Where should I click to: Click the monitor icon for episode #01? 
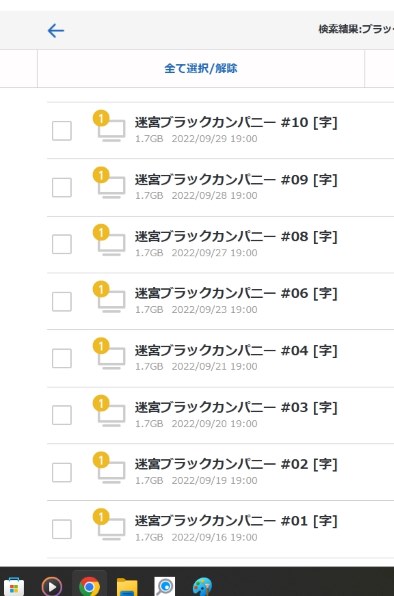pyautogui.click(x=112, y=529)
